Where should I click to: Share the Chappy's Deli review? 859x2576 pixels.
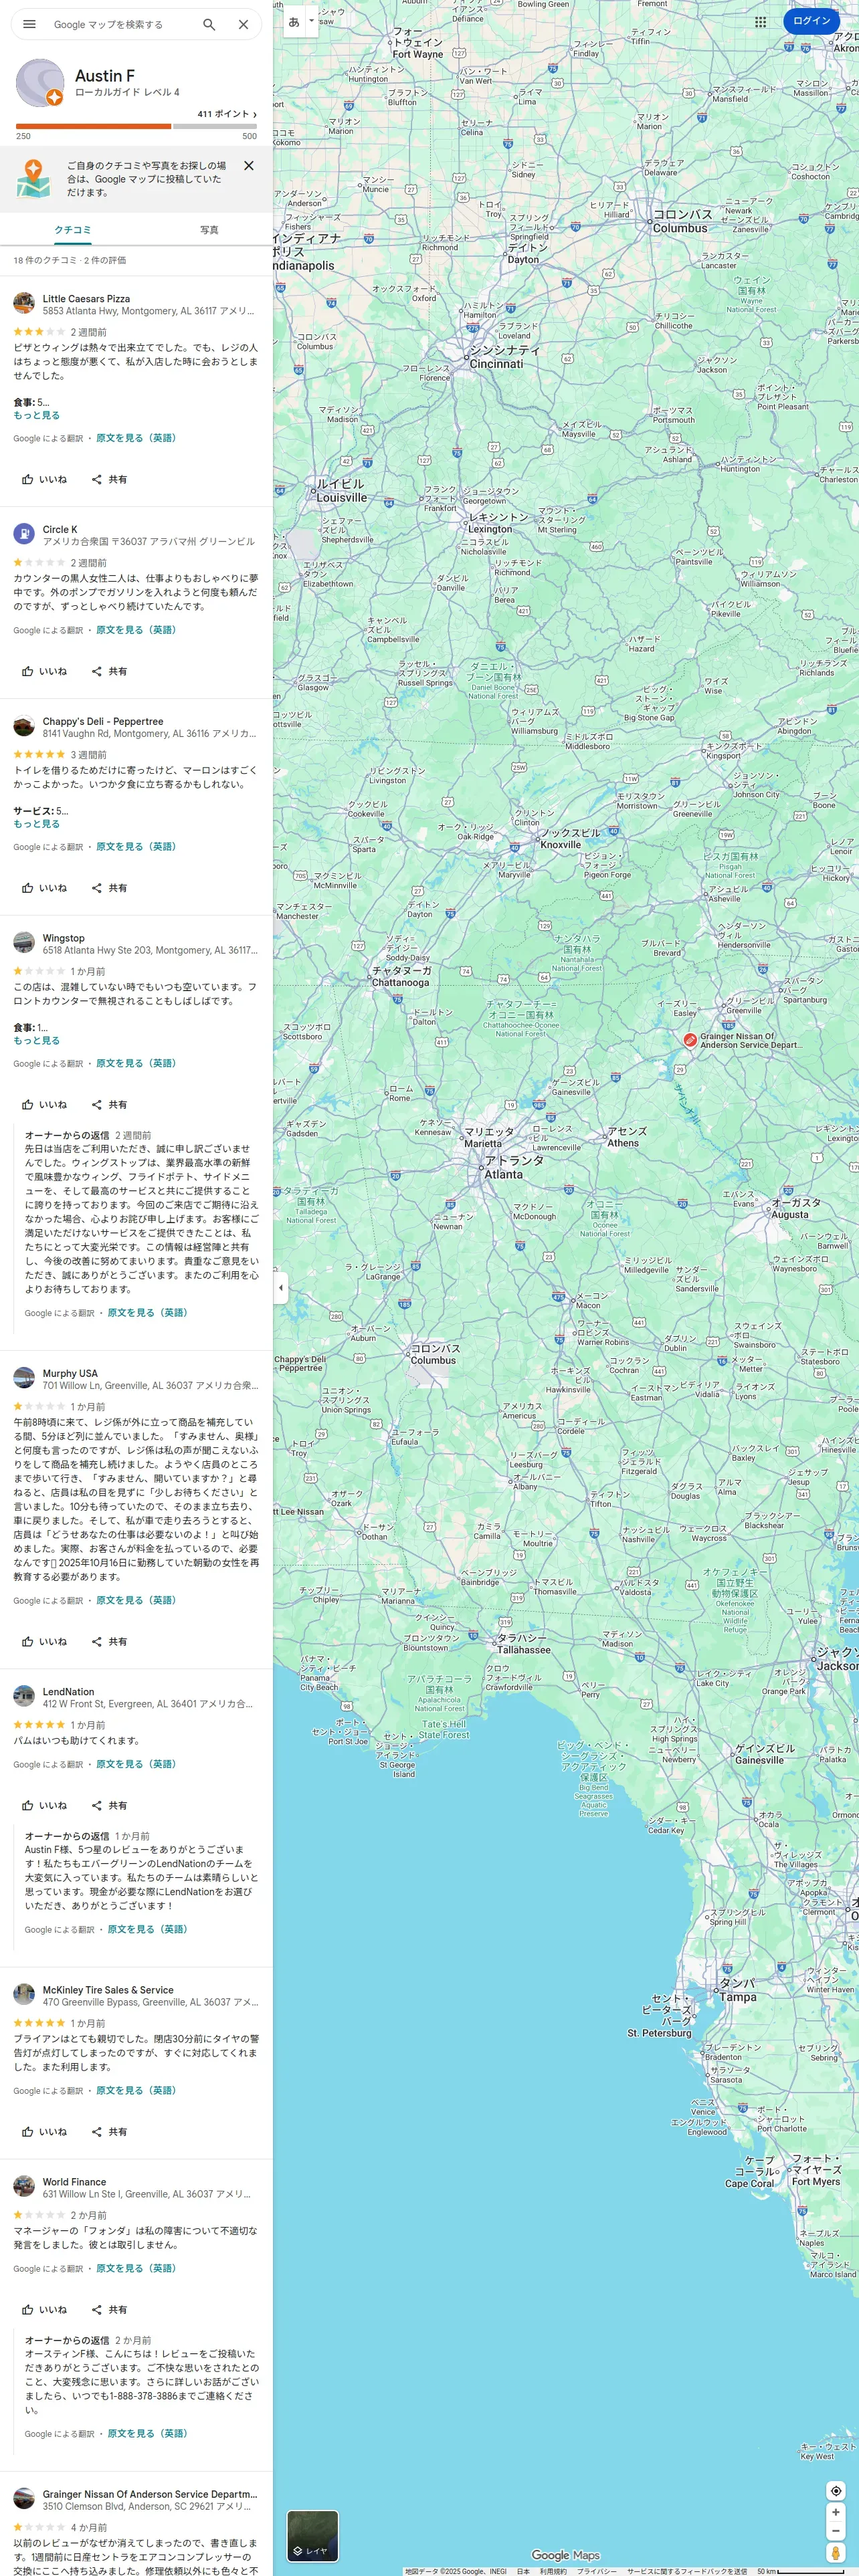coord(109,888)
